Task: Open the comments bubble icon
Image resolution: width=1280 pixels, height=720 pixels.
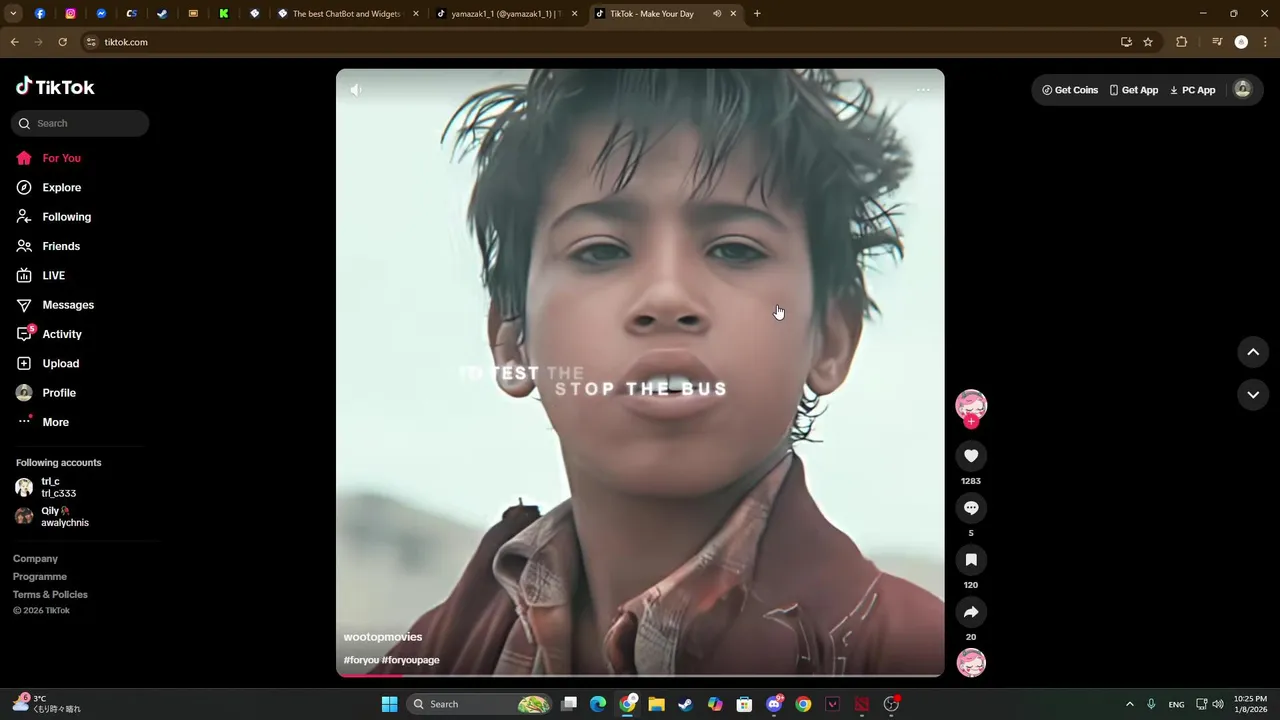Action: (x=971, y=508)
